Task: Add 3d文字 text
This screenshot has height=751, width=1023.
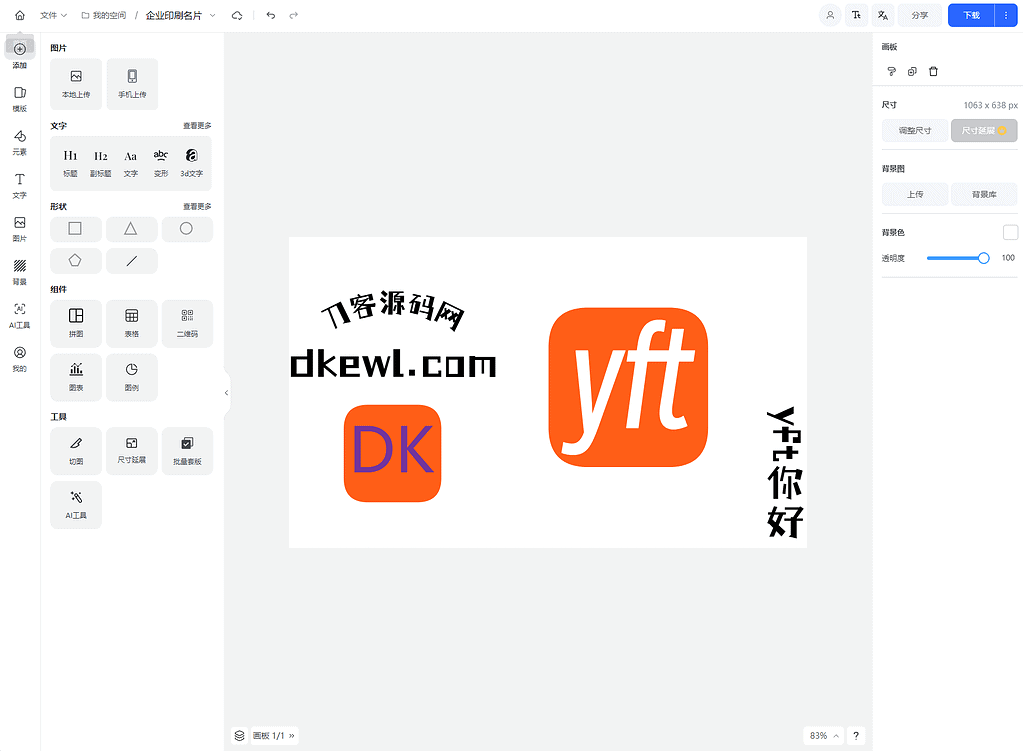Action: coord(192,163)
